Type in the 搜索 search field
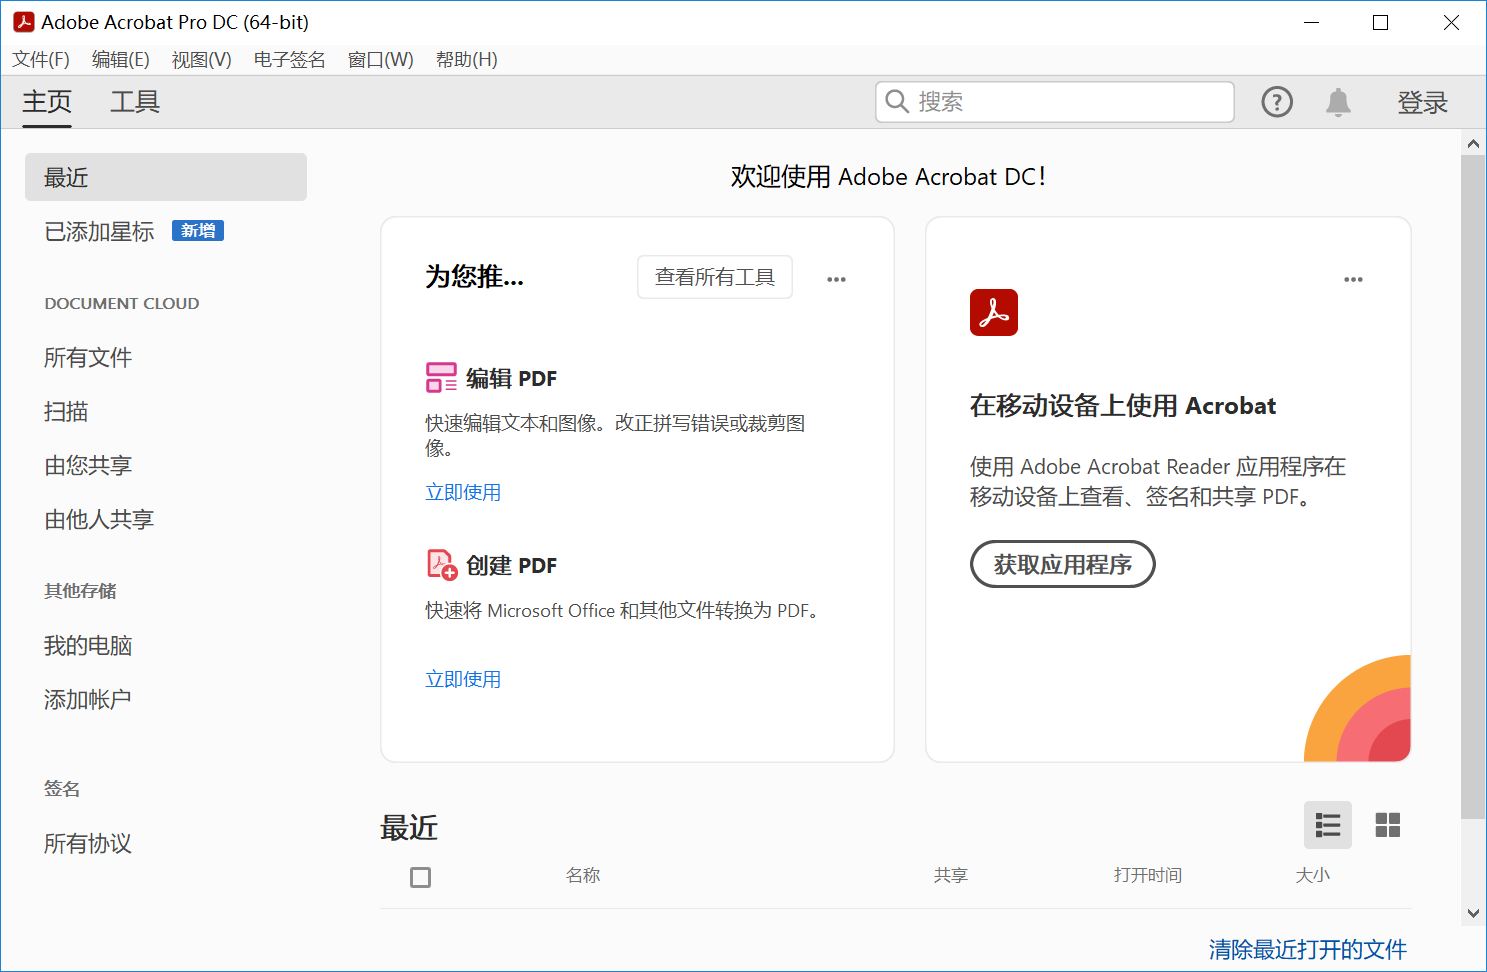The image size is (1487, 972). coord(1070,102)
